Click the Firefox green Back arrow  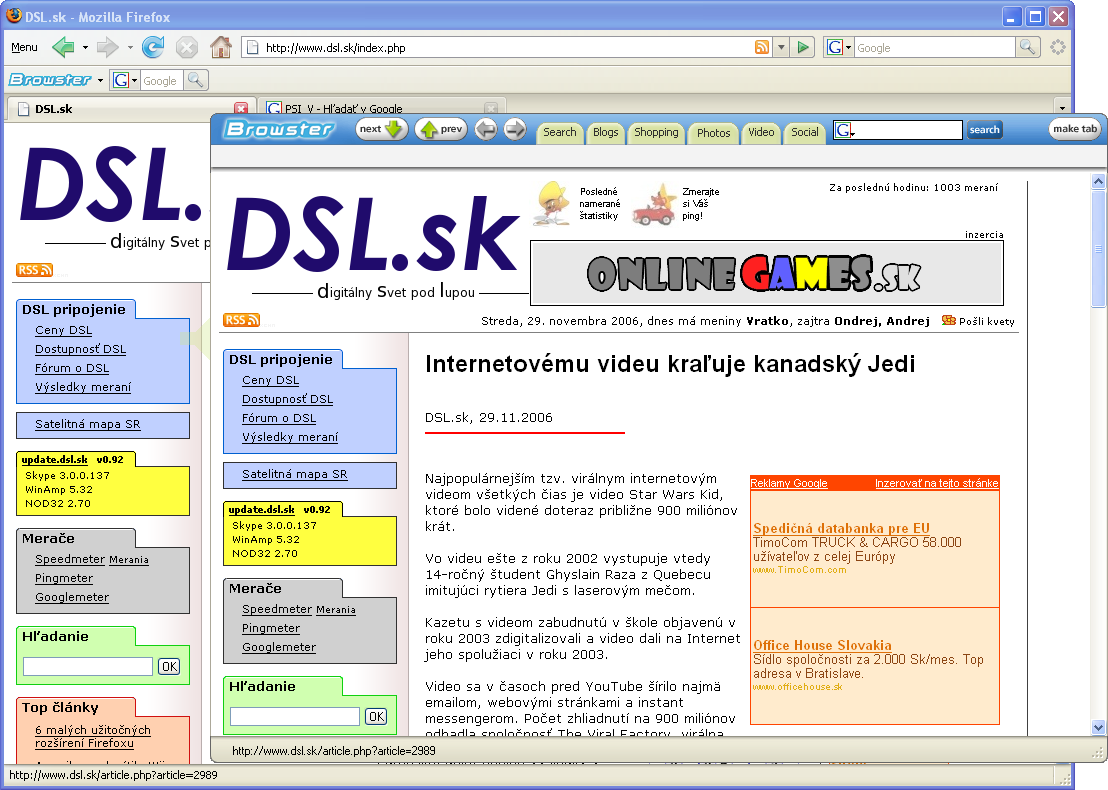click(x=62, y=47)
